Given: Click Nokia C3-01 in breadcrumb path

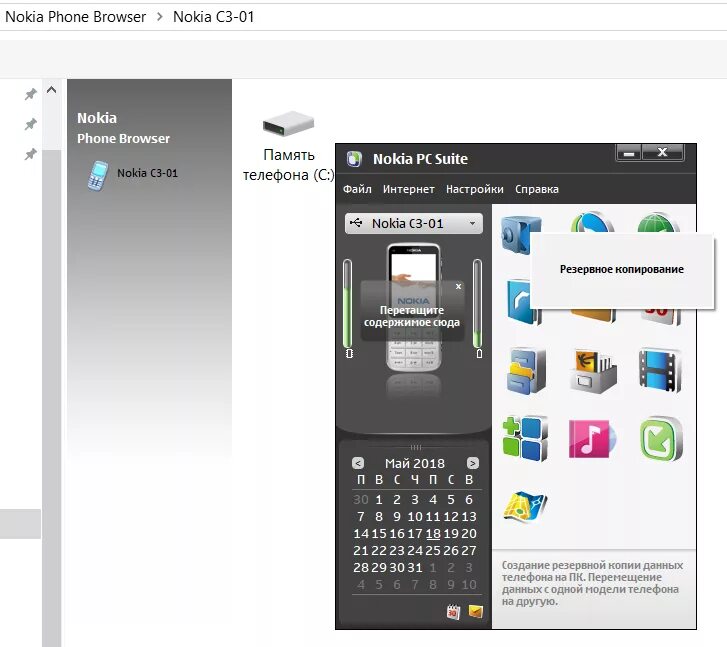Looking at the screenshot, I should [214, 17].
